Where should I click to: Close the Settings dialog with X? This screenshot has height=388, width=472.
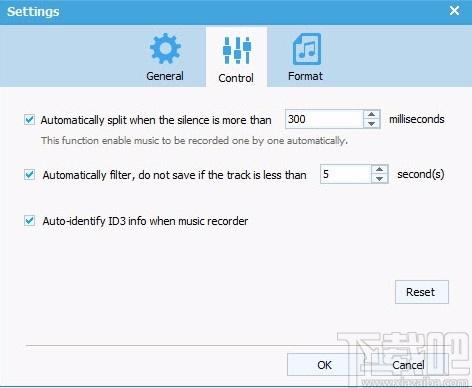tap(454, 11)
